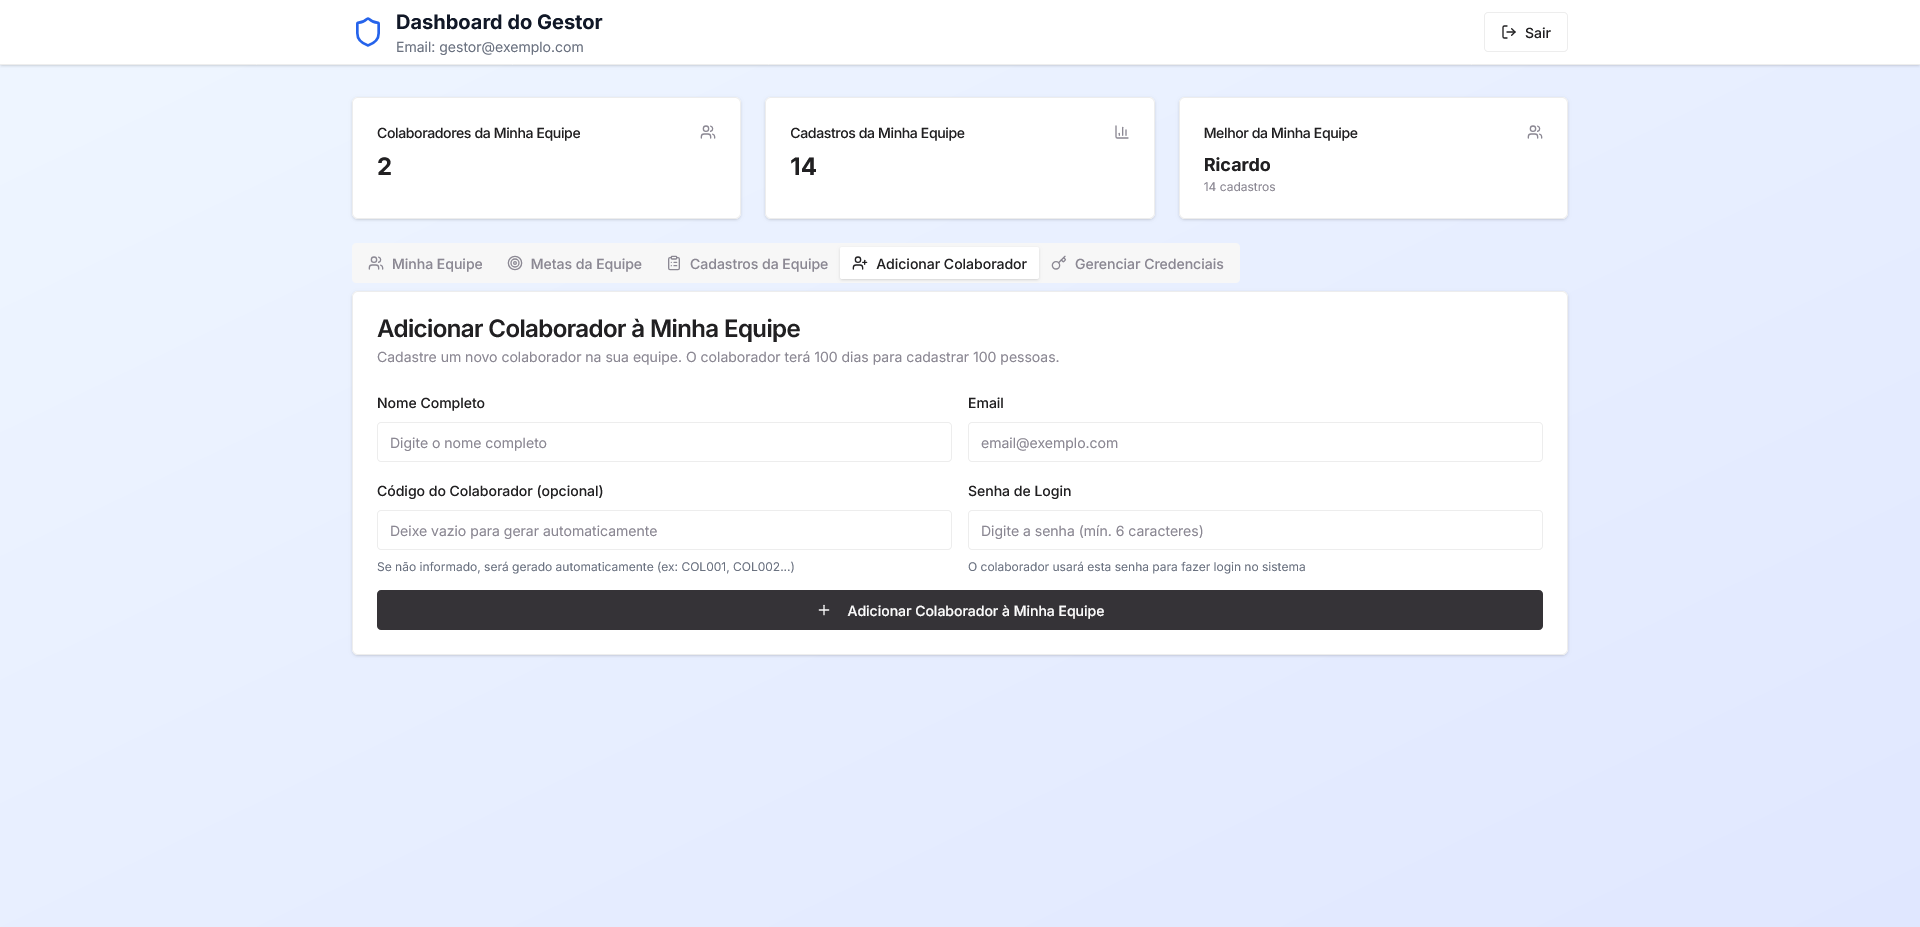The image size is (1920, 927).
Task: Focus the Nome Completo input field
Action: (664, 442)
